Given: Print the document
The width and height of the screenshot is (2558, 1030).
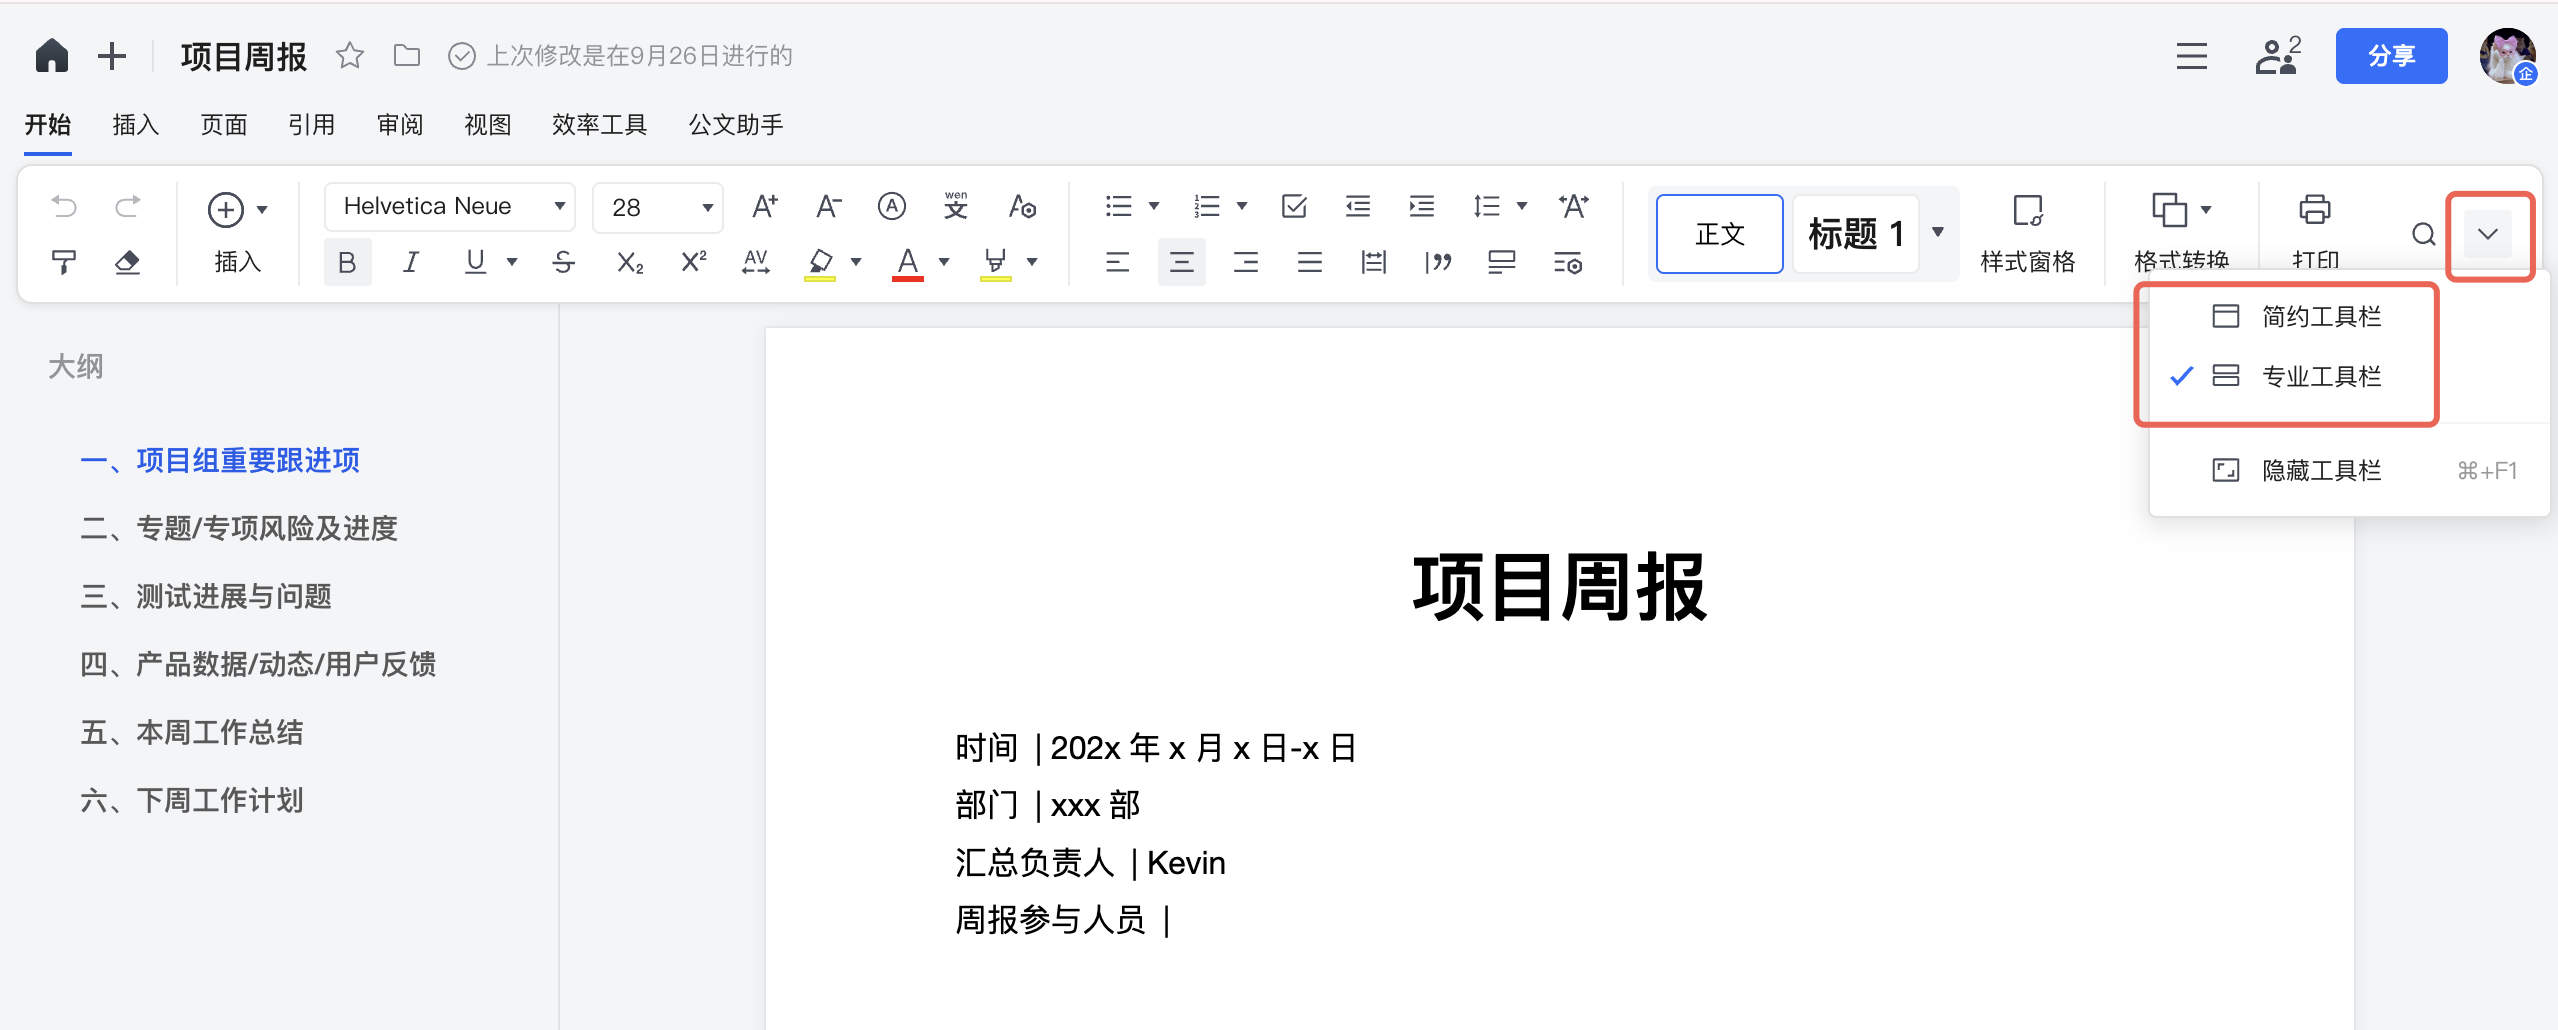Looking at the screenshot, I should point(2315,233).
